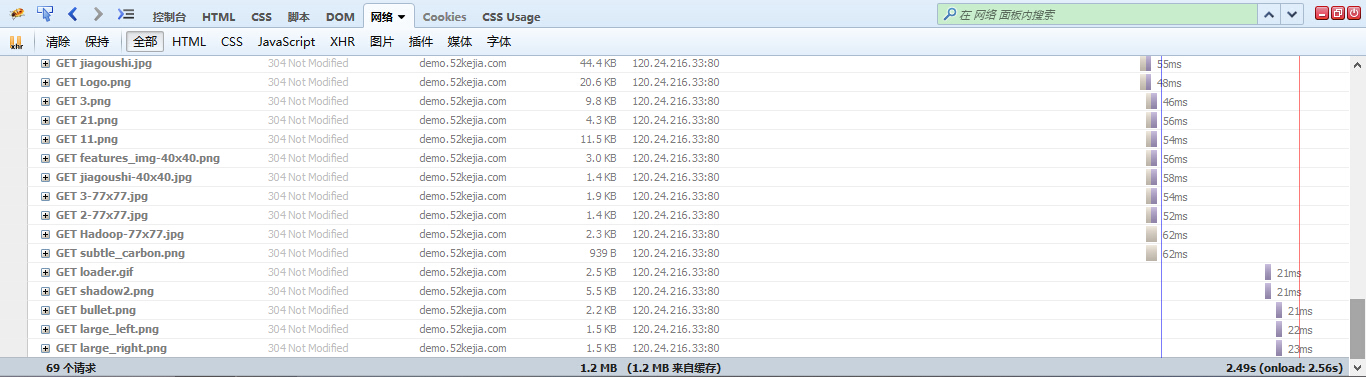This screenshot has width=1366, height=377.
Task: Go back using the blue left arrow
Action: coord(73,14)
